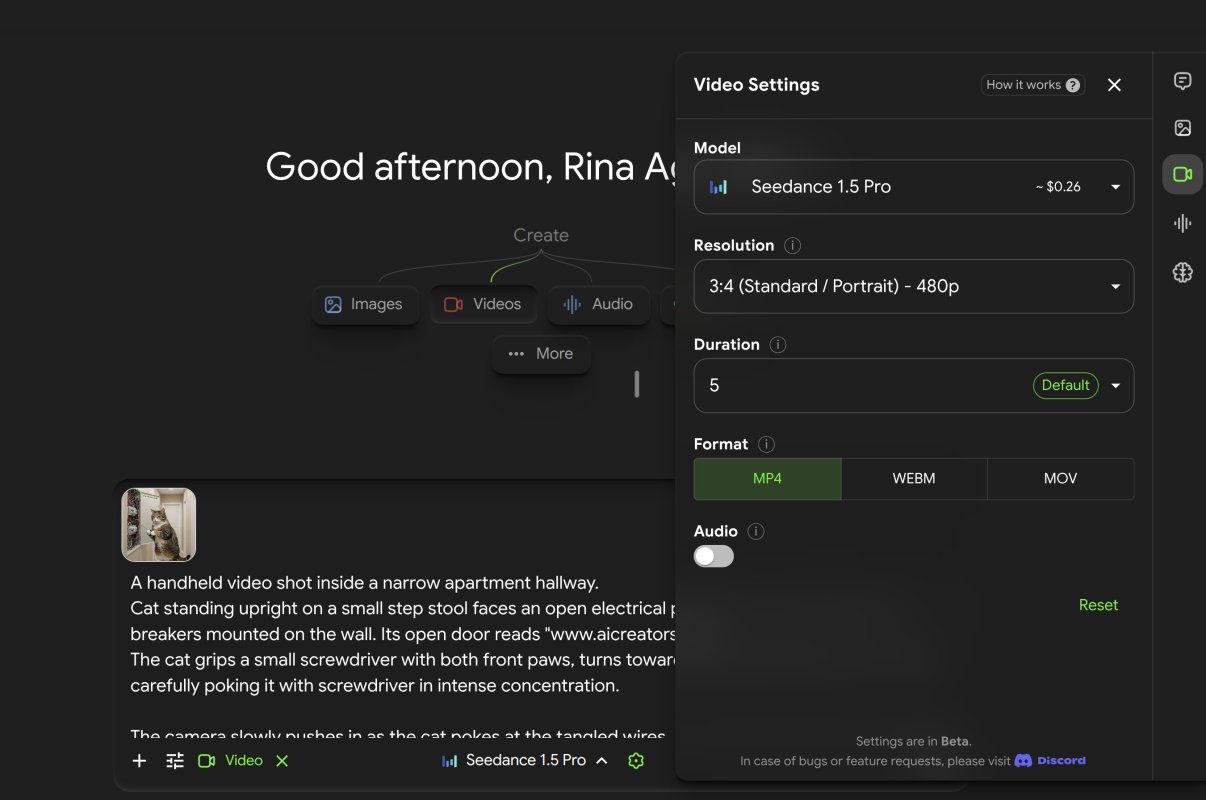Click the green gear icon near Seedance
1206x800 pixels.
[636, 760]
